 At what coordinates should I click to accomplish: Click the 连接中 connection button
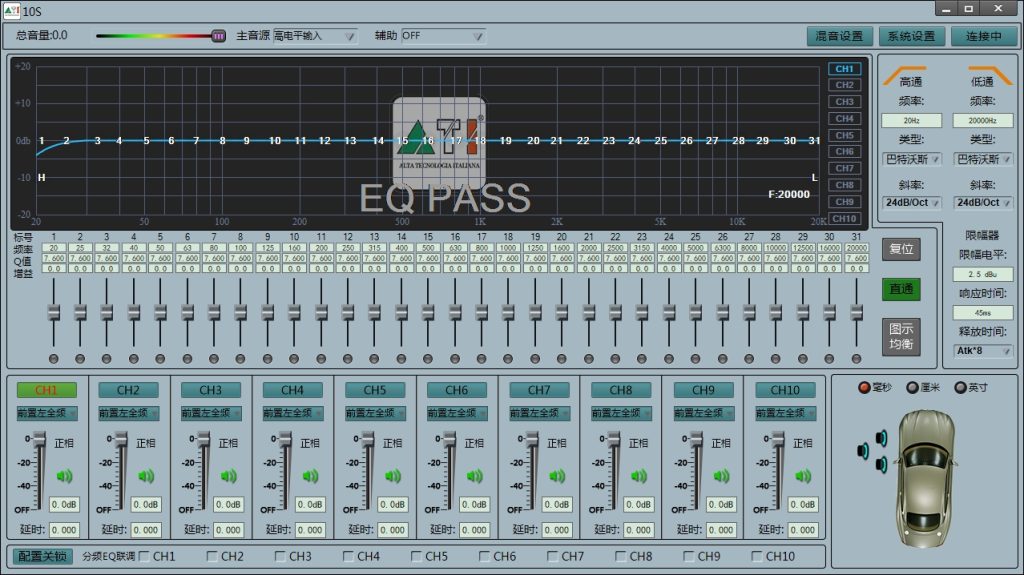[x=984, y=36]
